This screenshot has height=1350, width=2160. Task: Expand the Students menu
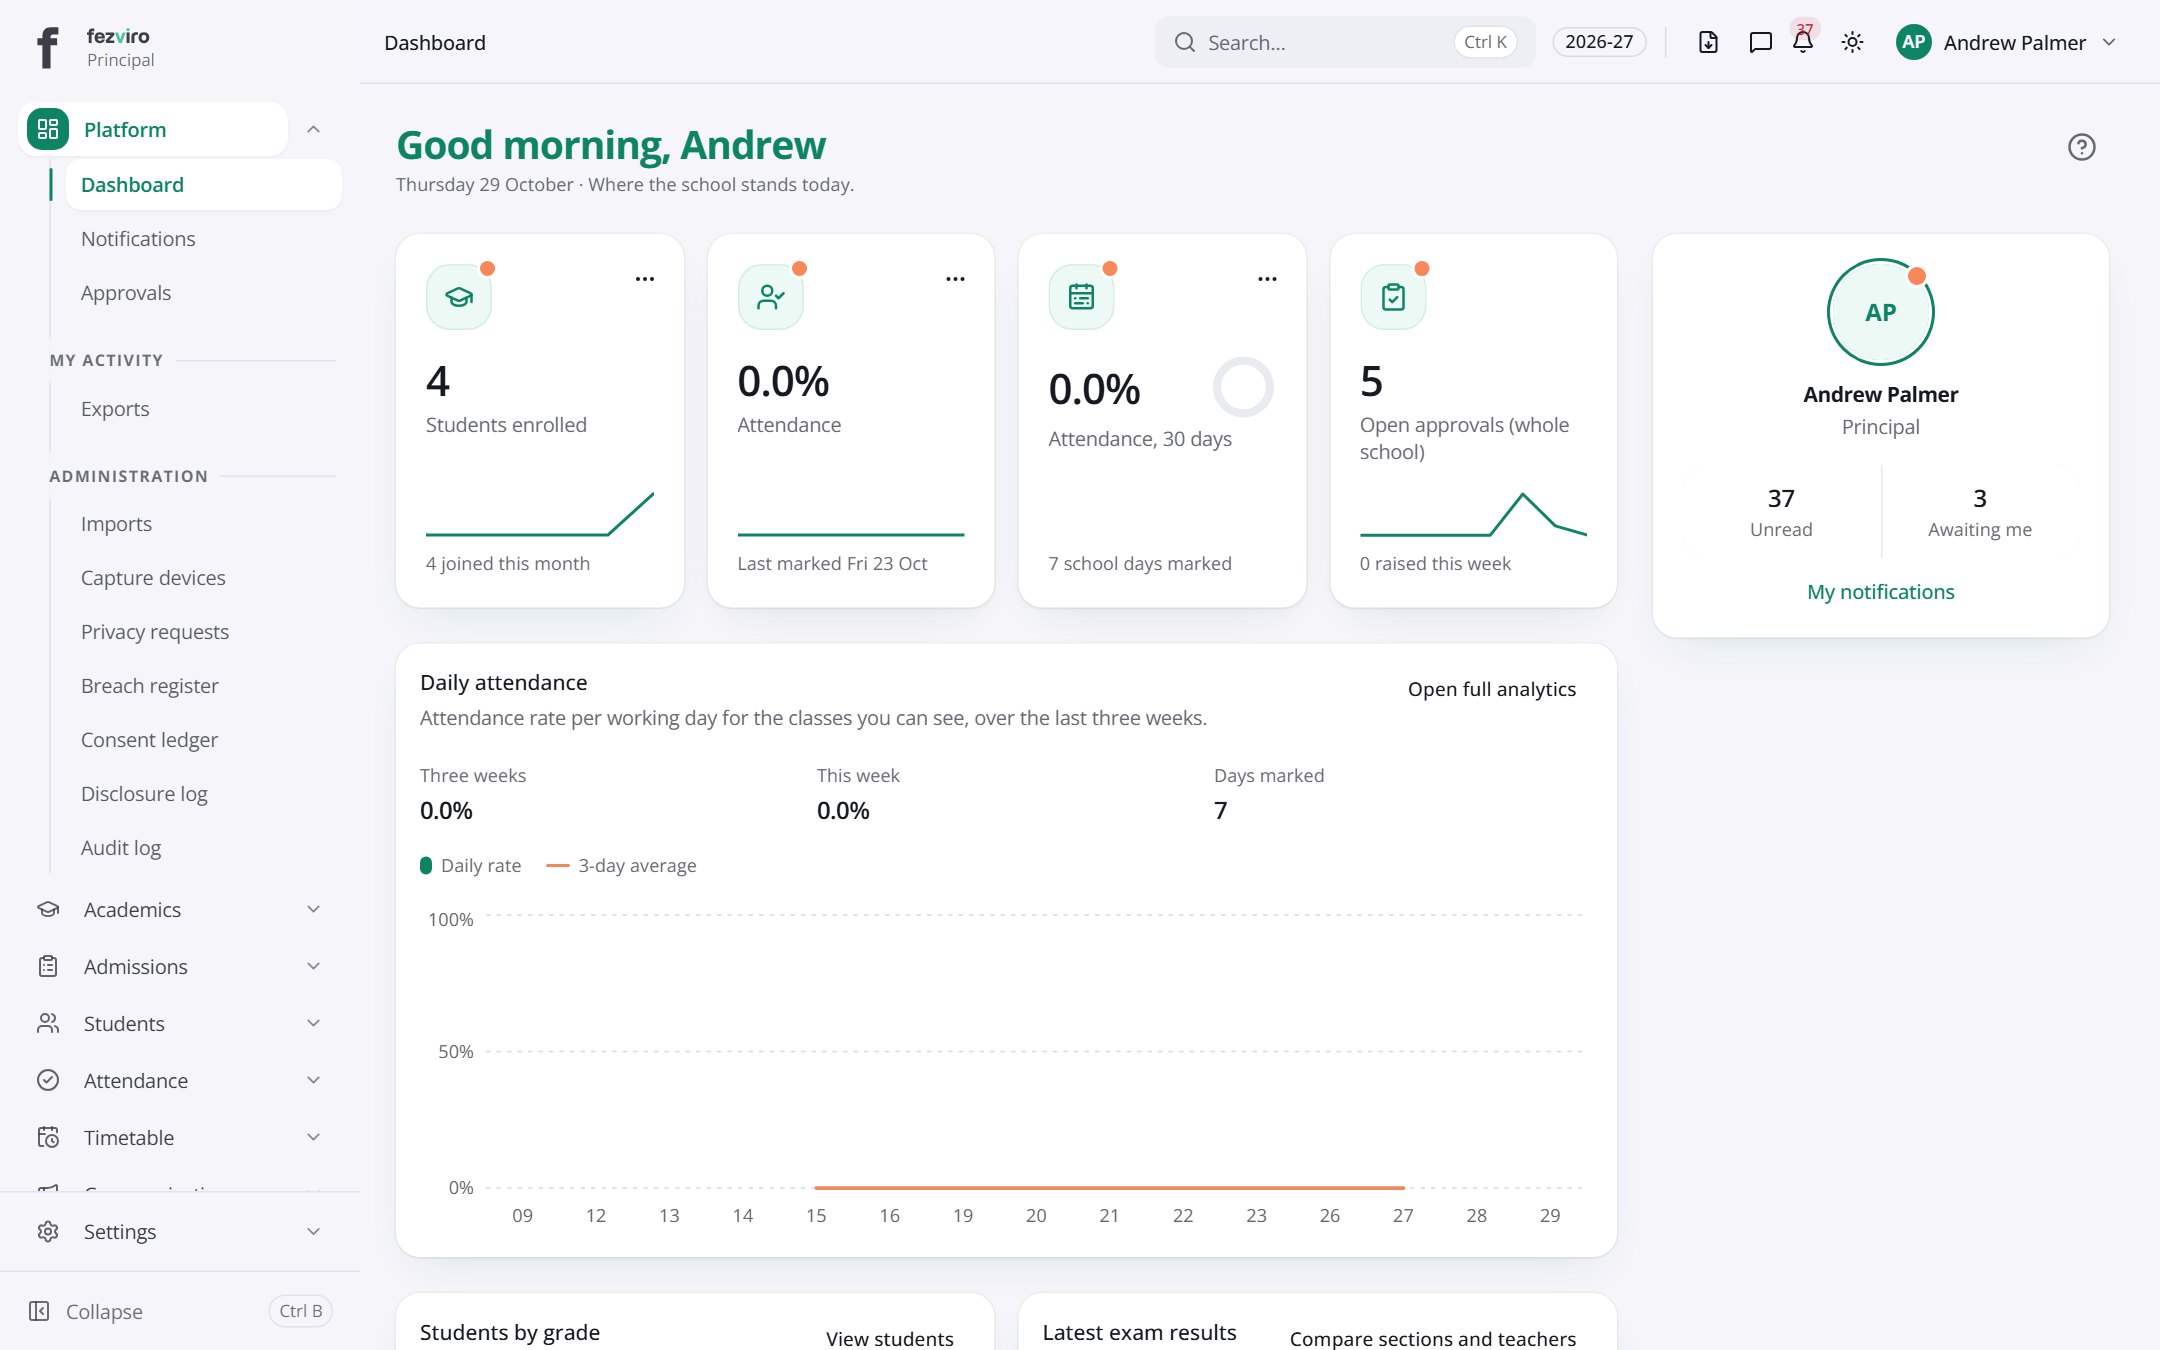(180, 1023)
